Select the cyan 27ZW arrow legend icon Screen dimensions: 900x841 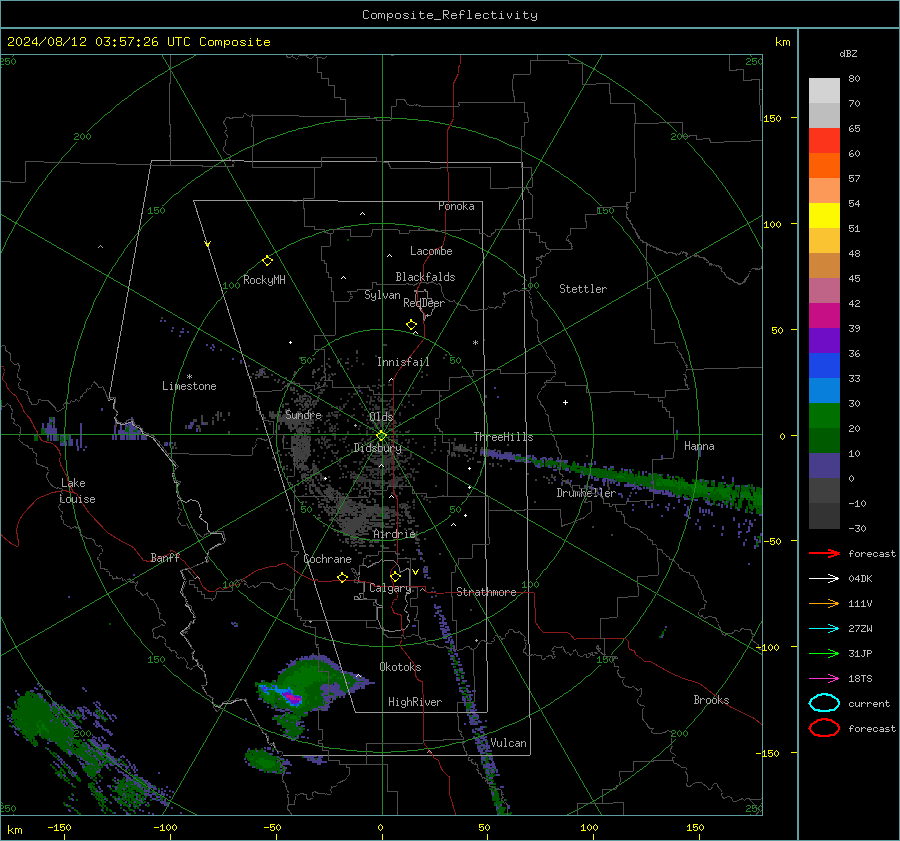click(824, 629)
